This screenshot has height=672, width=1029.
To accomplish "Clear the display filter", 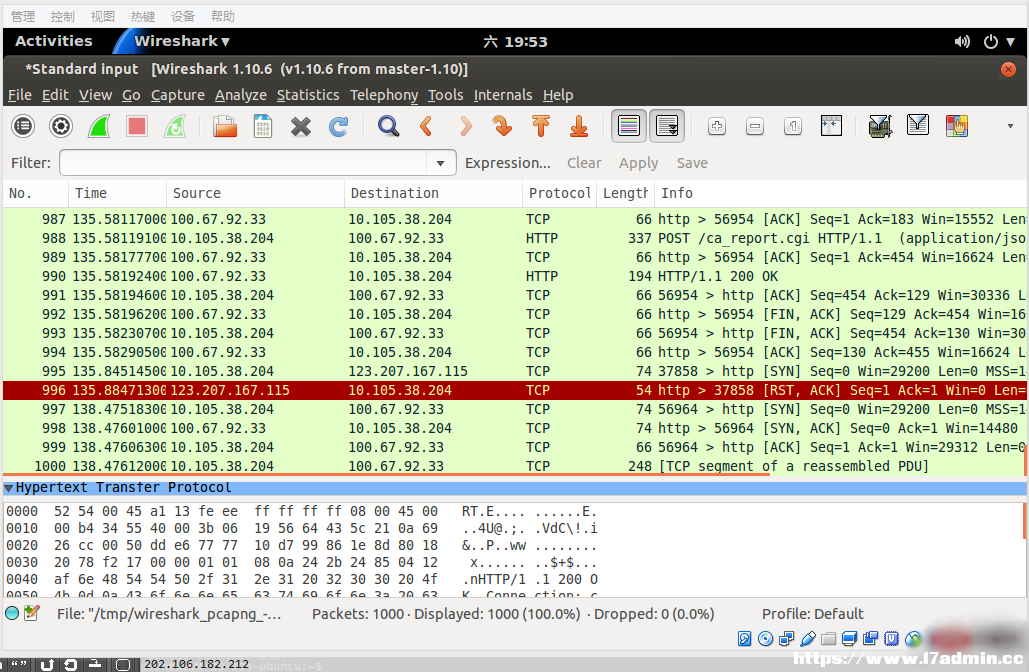I will [584, 163].
